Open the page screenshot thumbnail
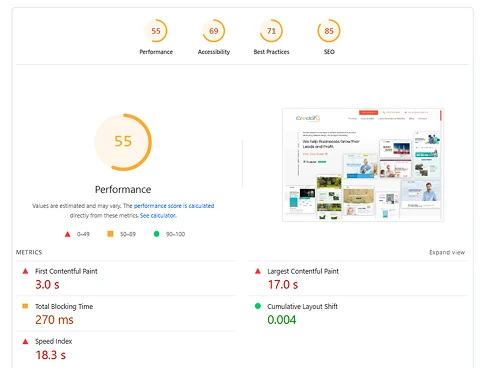This screenshot has height=369, width=481. tap(363, 165)
